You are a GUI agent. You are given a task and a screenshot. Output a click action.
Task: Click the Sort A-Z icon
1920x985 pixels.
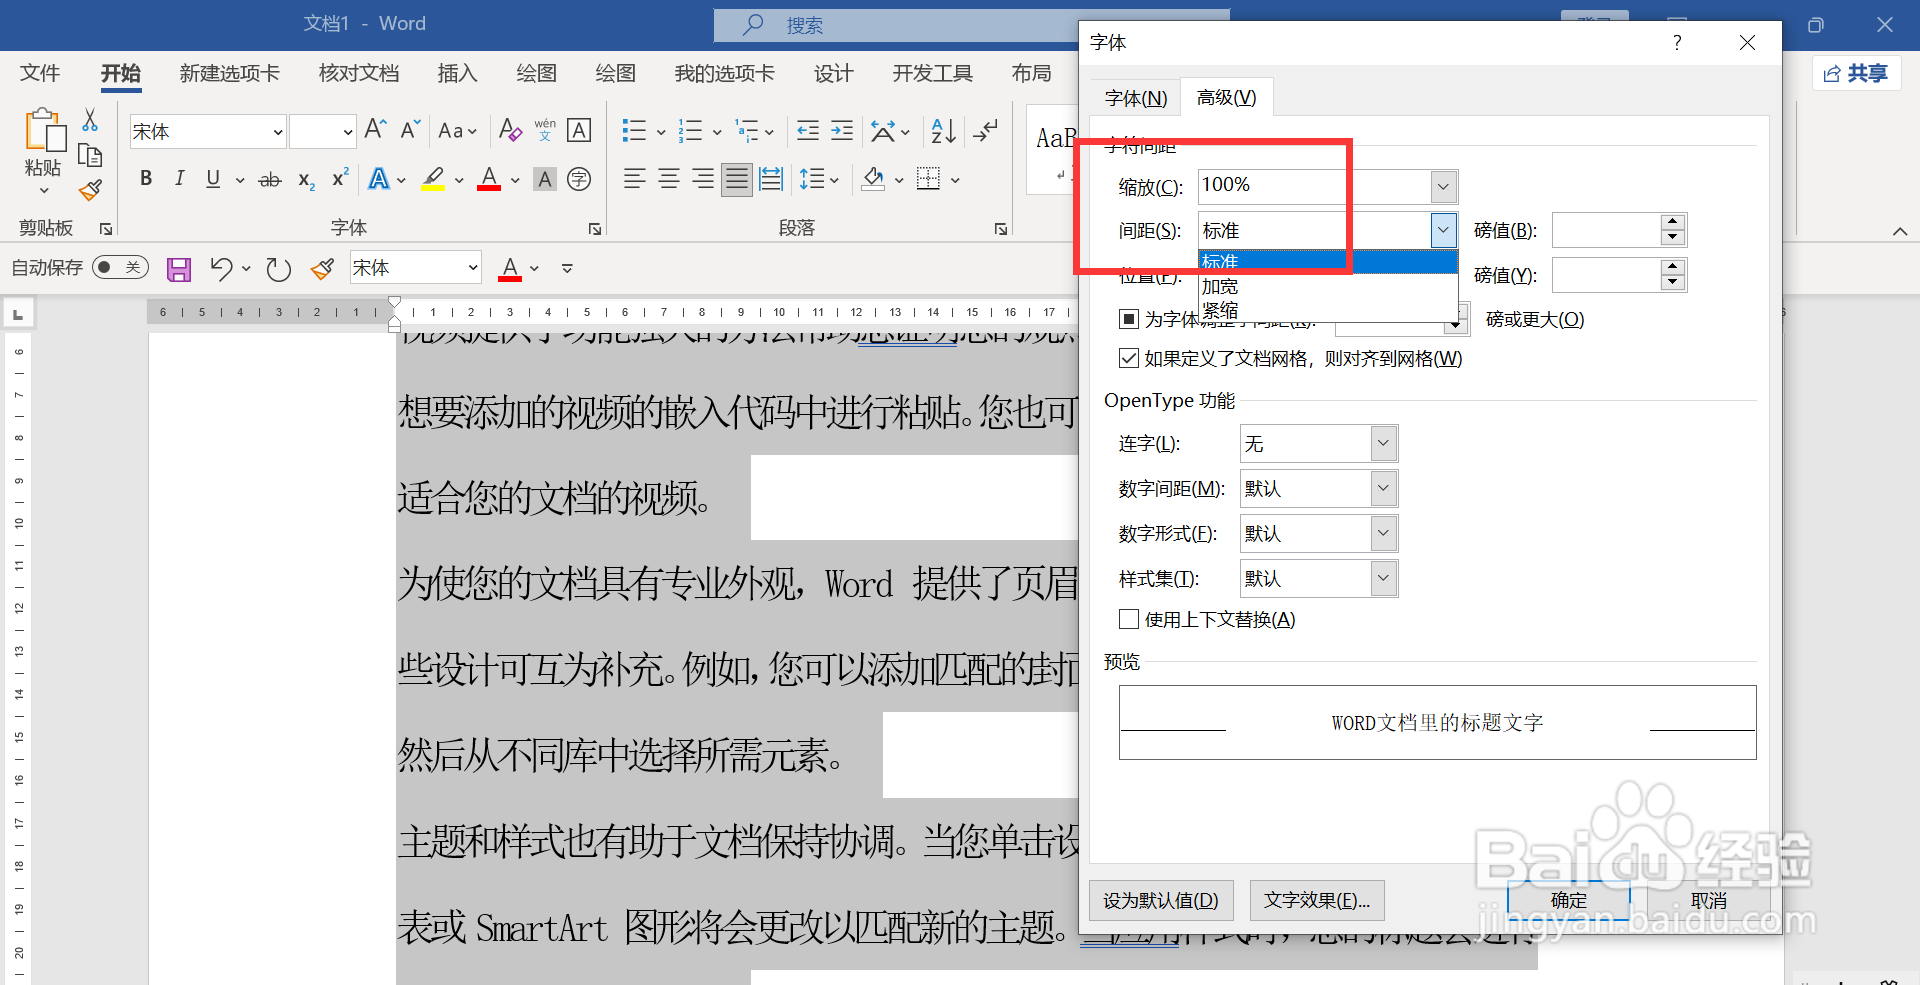tap(943, 130)
